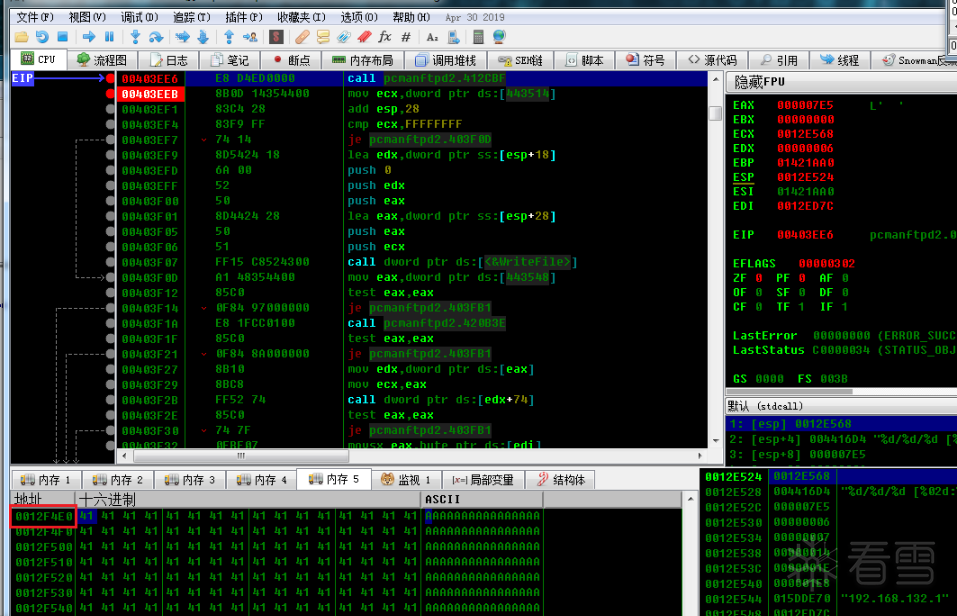Set breakpoint bullet at 00403F07
The width and height of the screenshot is (957, 616).
coord(110,262)
